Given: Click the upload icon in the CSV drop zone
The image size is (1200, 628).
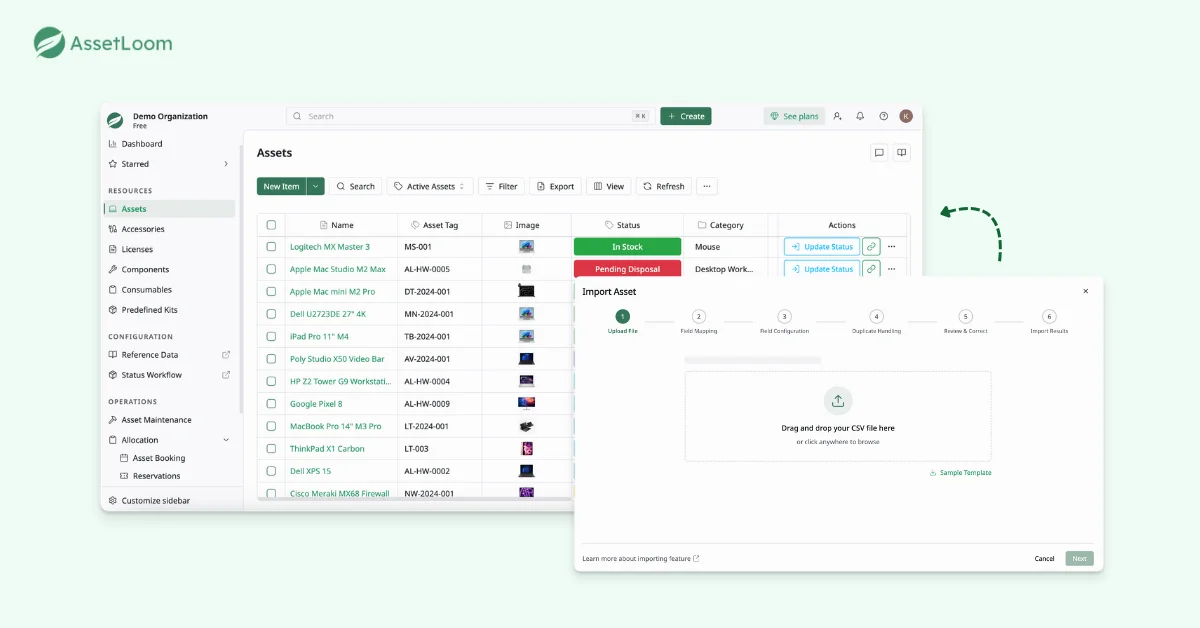Looking at the screenshot, I should tap(838, 401).
